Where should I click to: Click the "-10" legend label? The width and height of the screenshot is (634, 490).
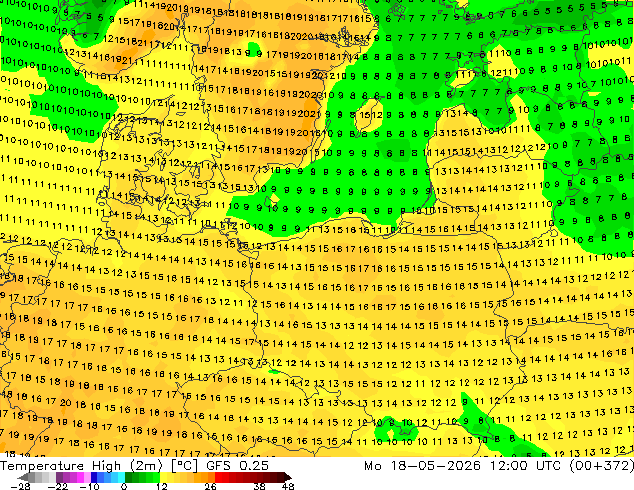click(x=89, y=486)
